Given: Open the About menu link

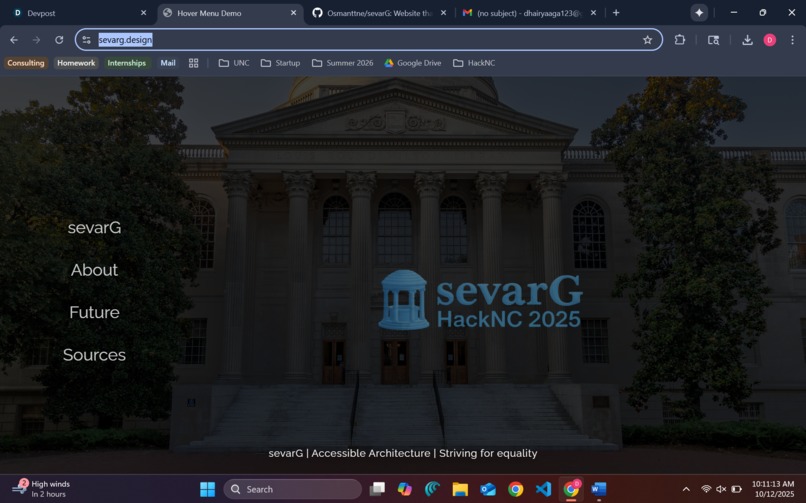Looking at the screenshot, I should tap(95, 270).
